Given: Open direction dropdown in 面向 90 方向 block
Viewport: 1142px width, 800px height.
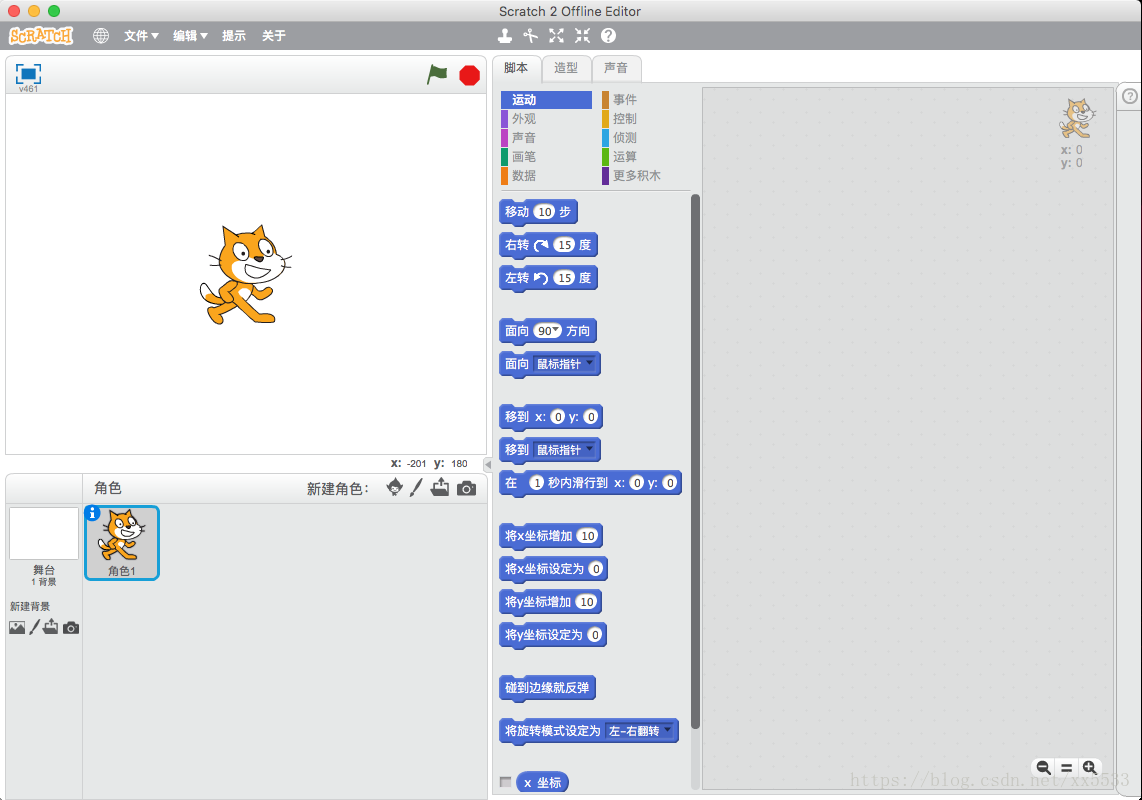Looking at the screenshot, I should (556, 330).
